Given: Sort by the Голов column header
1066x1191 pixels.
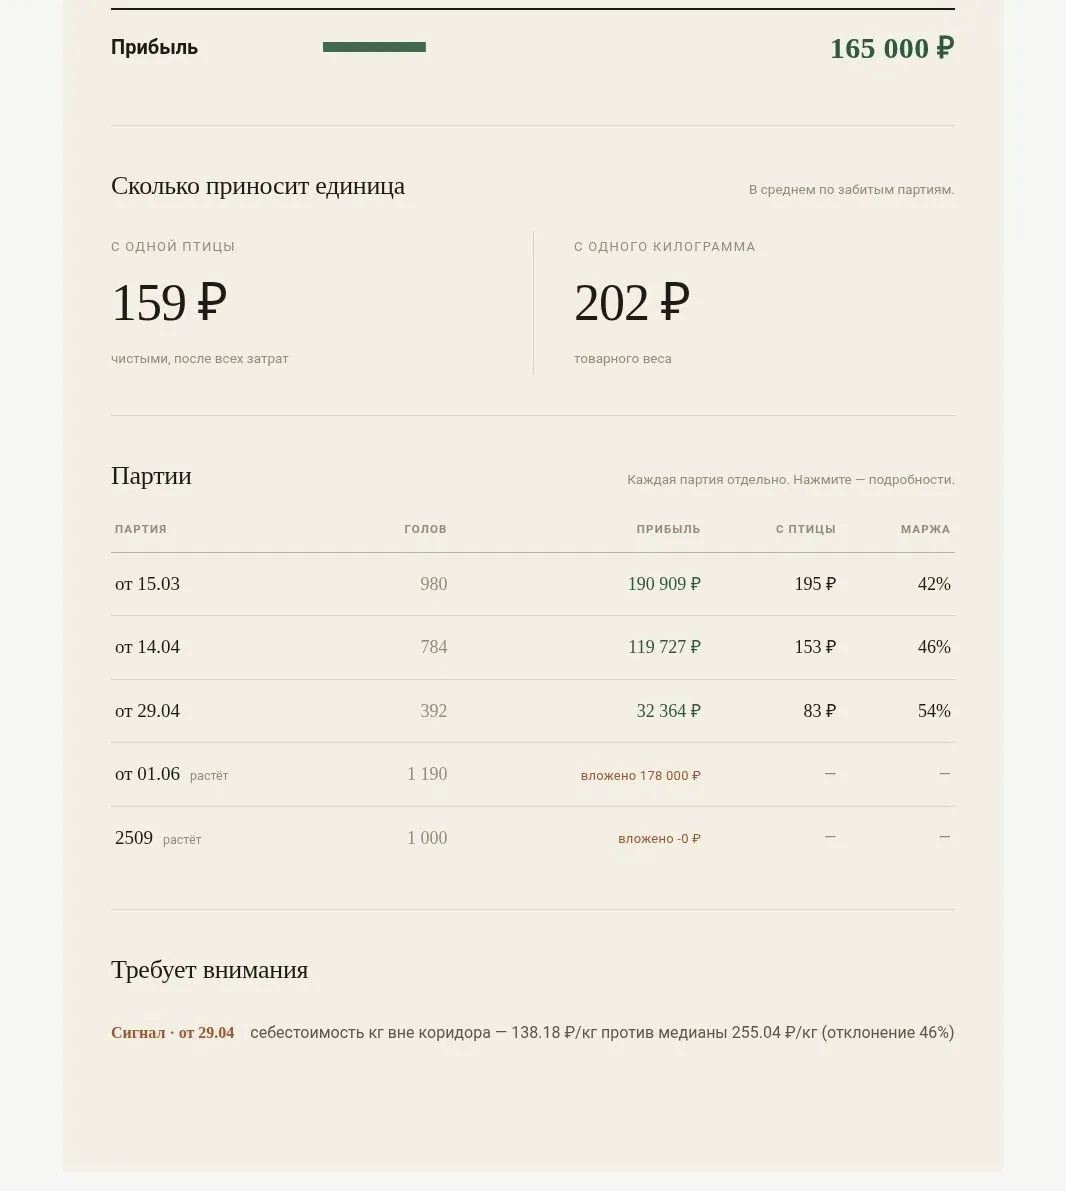Looking at the screenshot, I should tap(425, 529).
